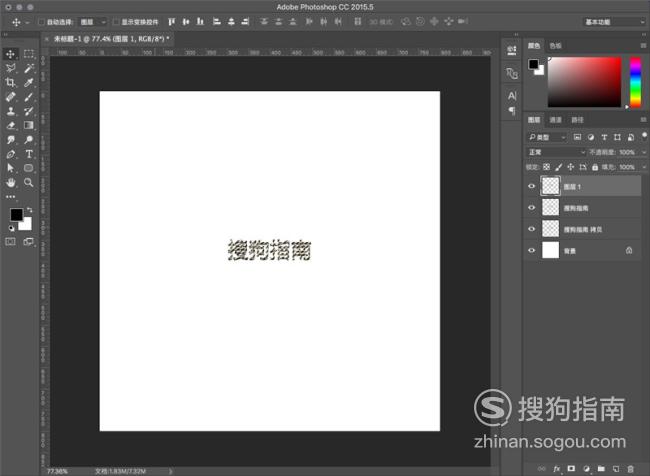This screenshot has height=476, width=650.
Task: Select the History Brush tool
Action: point(29,111)
